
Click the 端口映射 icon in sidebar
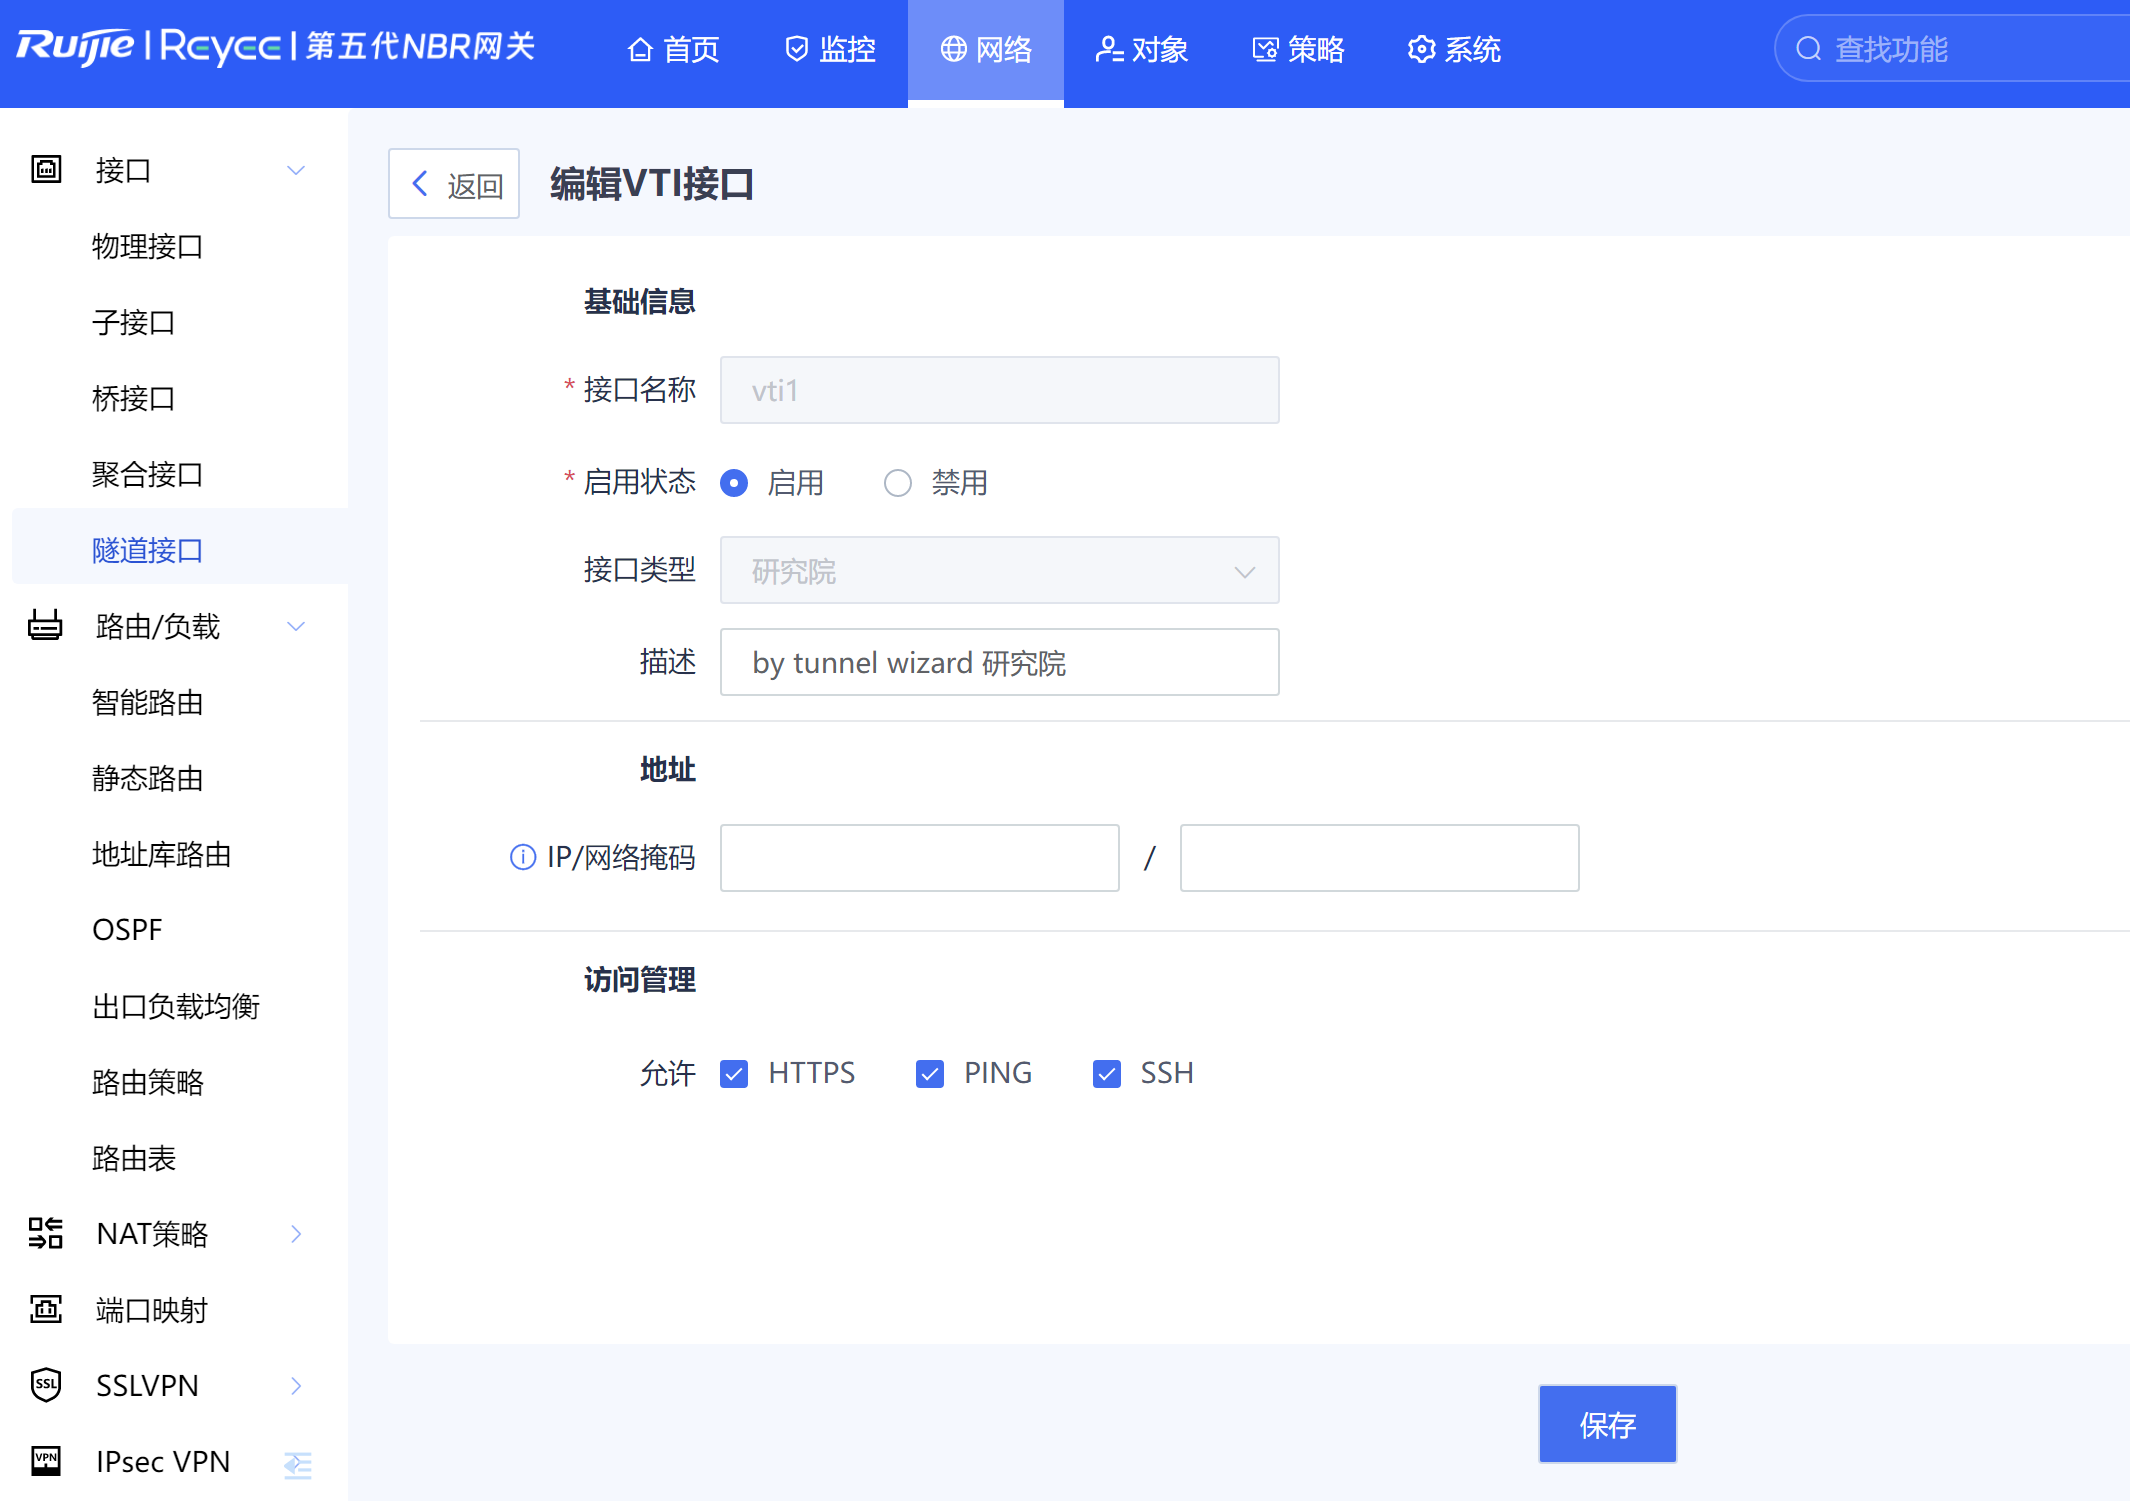[x=46, y=1309]
